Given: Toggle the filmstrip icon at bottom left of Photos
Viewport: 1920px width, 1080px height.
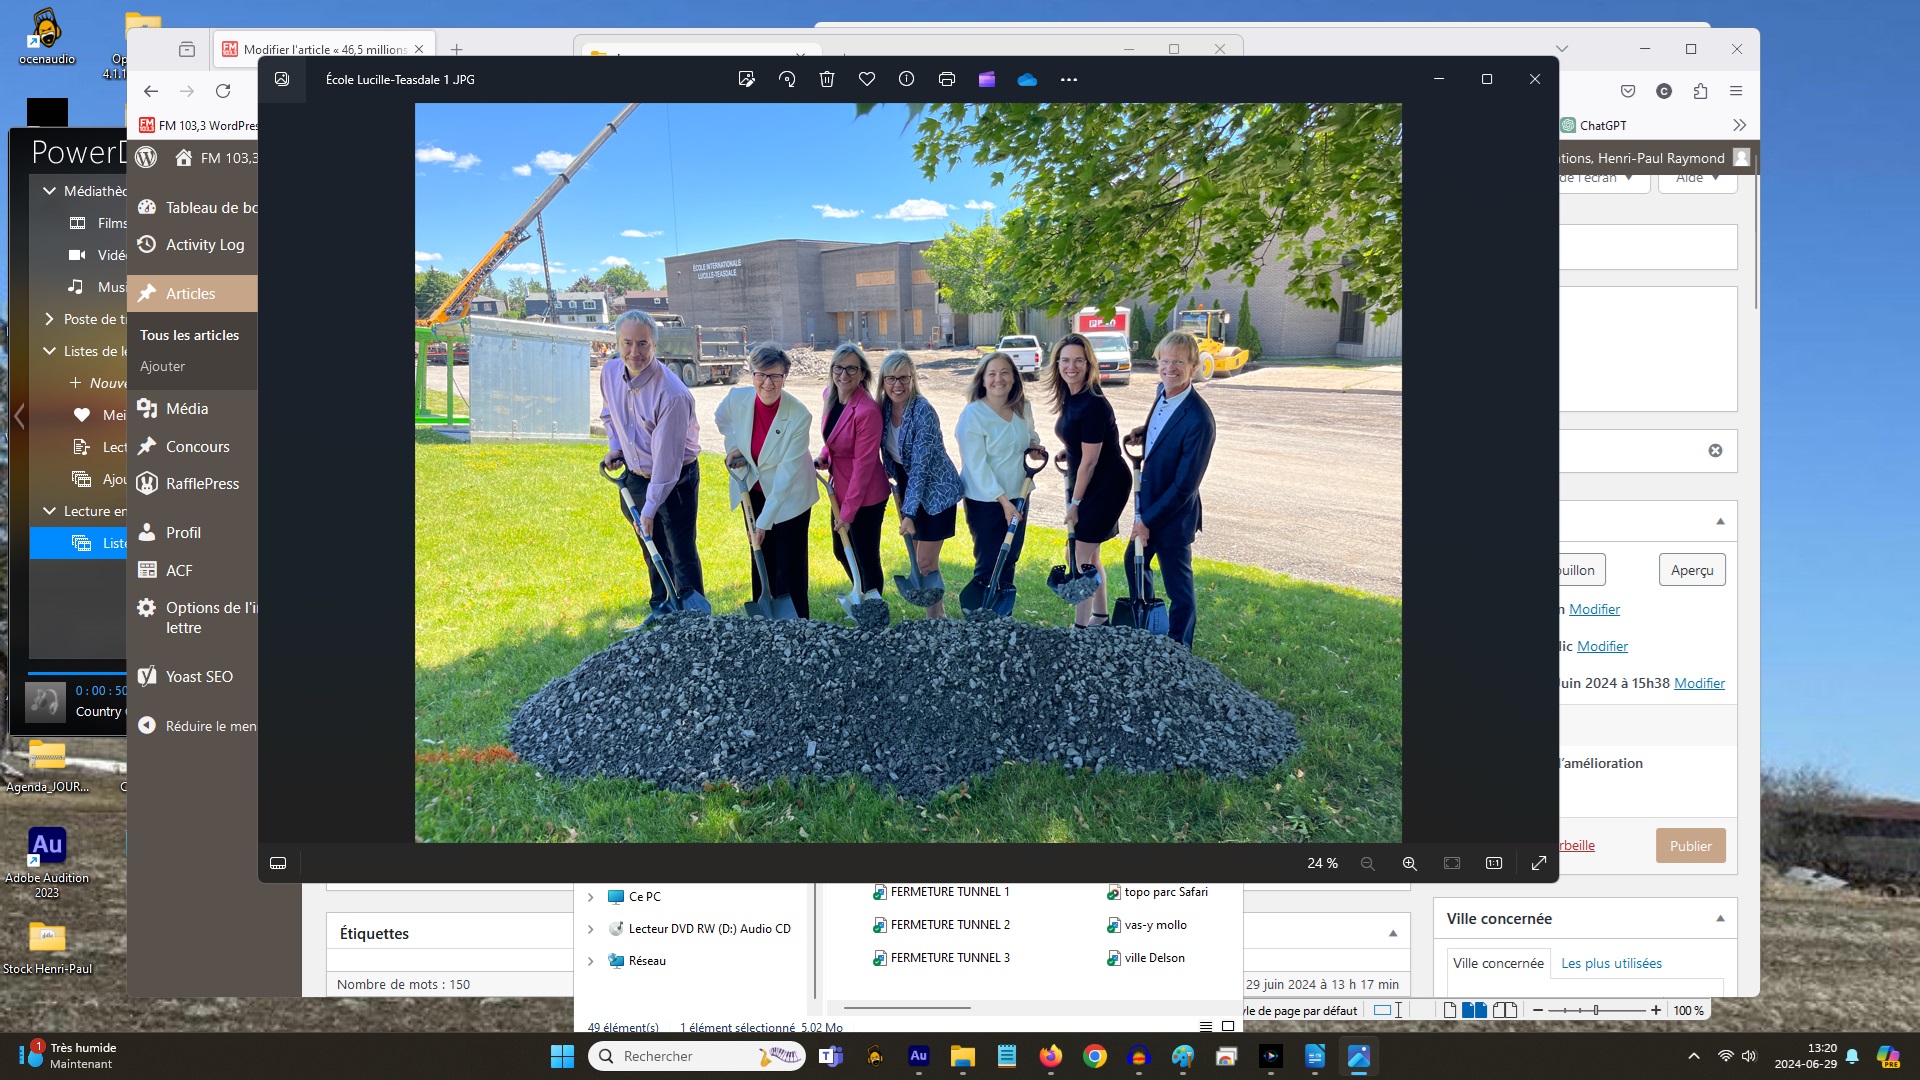Looking at the screenshot, I should [x=278, y=863].
